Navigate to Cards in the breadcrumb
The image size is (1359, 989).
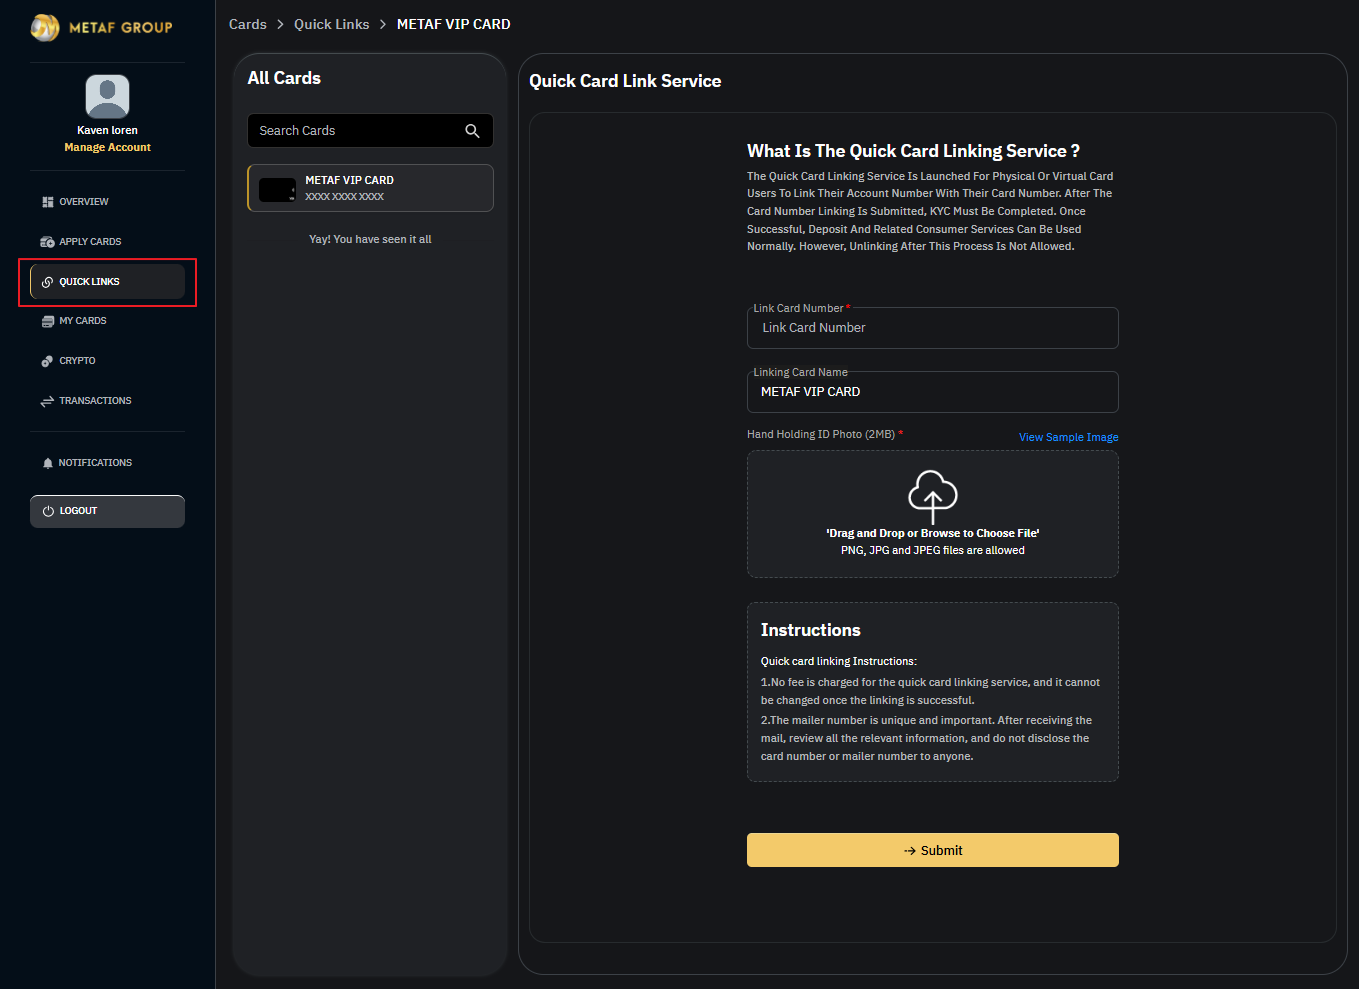247,24
